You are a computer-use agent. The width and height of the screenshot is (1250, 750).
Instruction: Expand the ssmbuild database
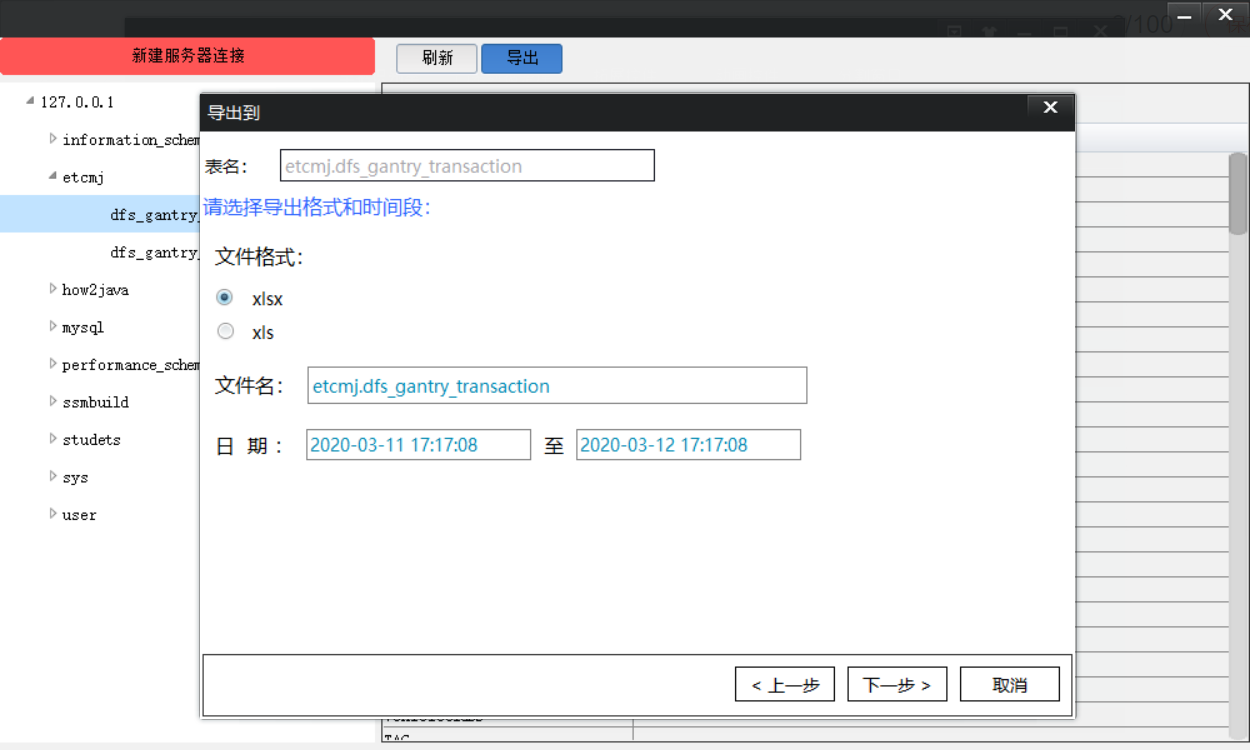pyautogui.click(x=53, y=402)
